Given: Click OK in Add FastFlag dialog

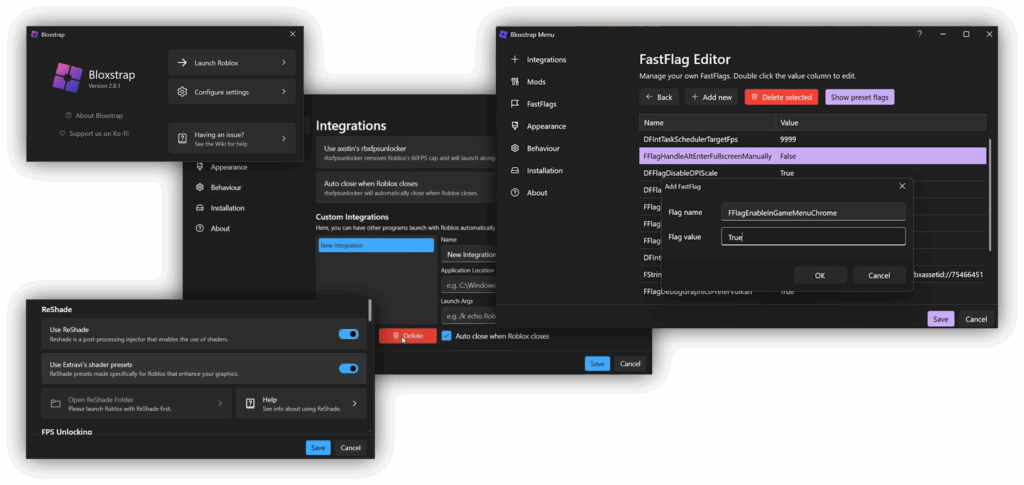Looking at the screenshot, I should [x=820, y=275].
